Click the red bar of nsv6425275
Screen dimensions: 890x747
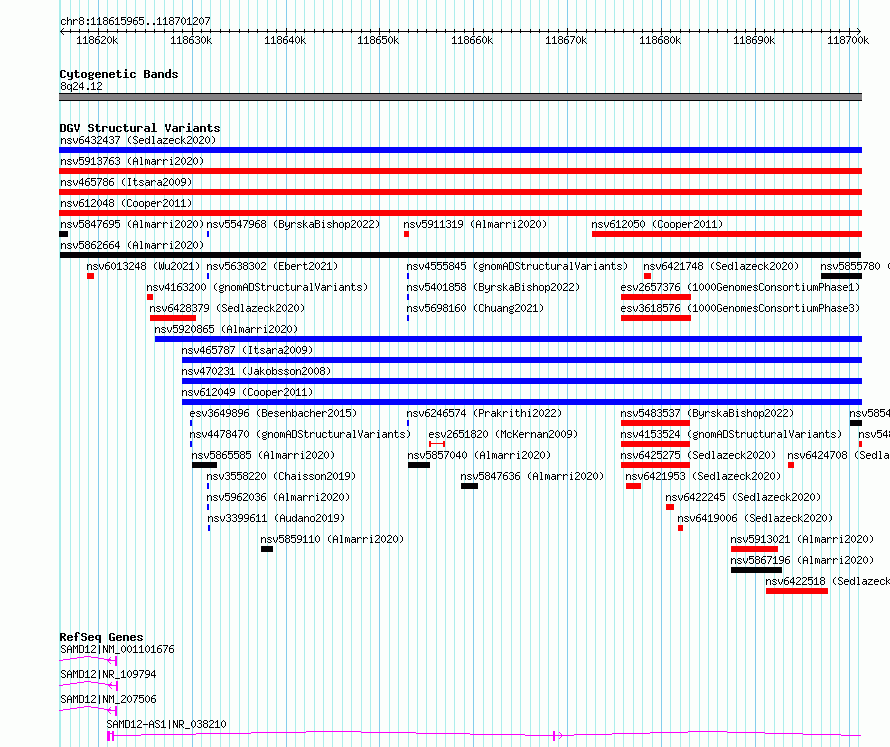(656, 465)
